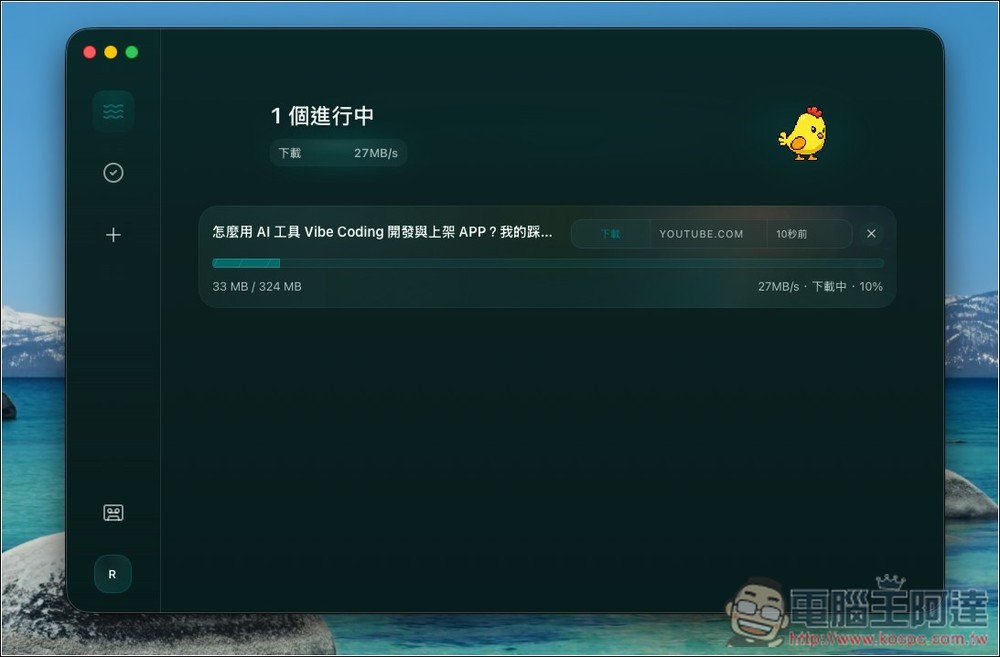Click the download progress bar
The height and width of the screenshot is (657, 1000).
point(548,263)
